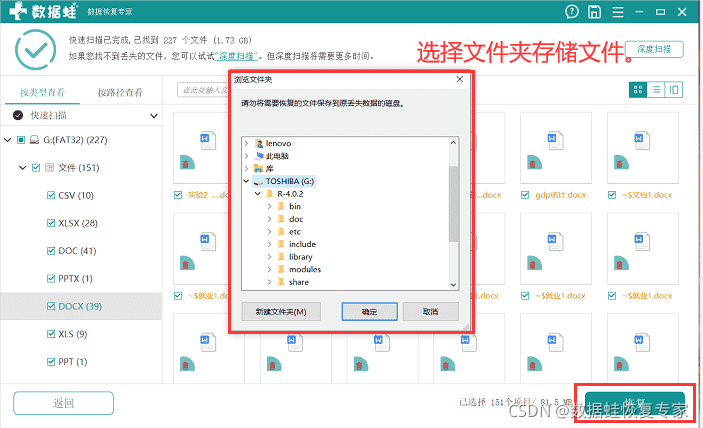Open the help question mark icon
703x428 pixels.
572,12
